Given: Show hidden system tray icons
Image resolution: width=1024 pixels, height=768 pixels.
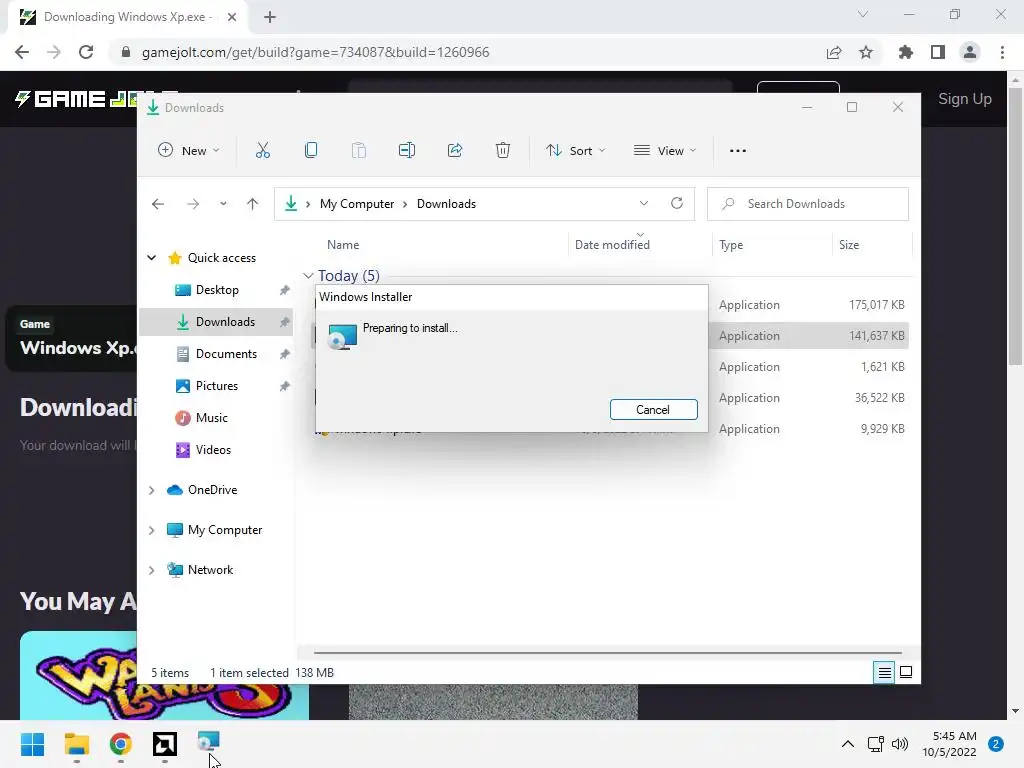Looking at the screenshot, I should click(848, 744).
